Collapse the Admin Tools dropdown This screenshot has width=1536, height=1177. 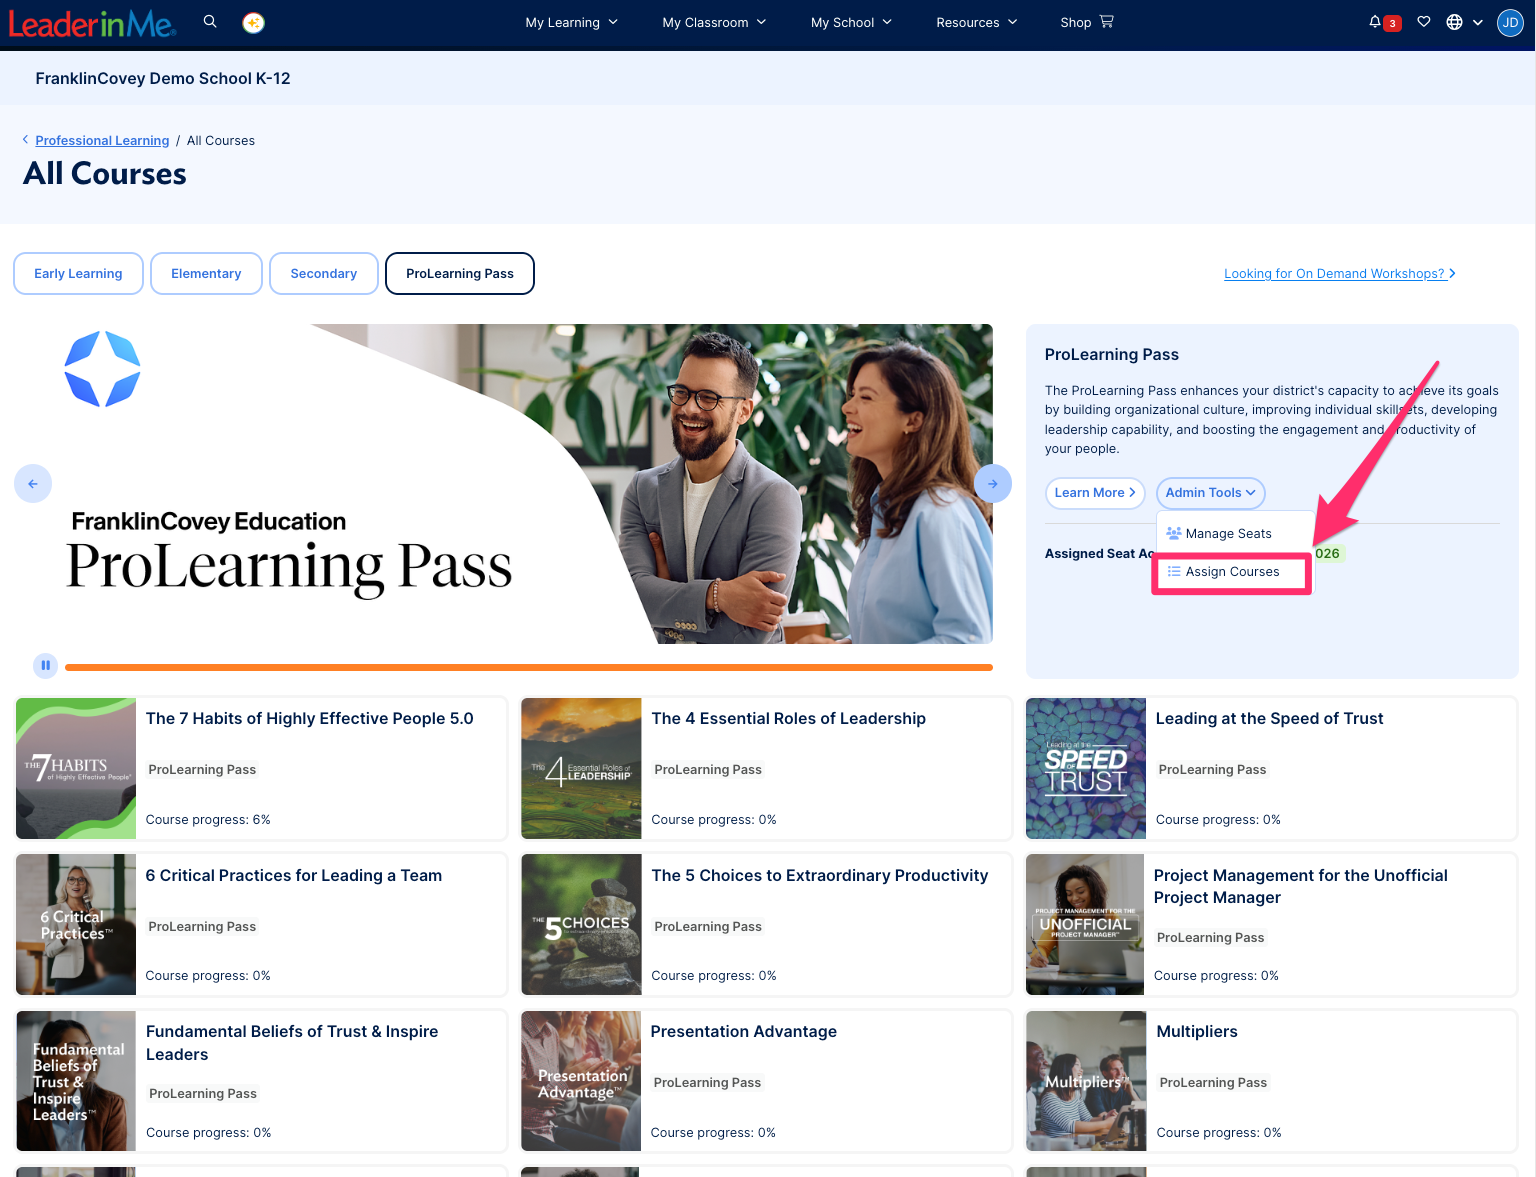[1210, 493]
